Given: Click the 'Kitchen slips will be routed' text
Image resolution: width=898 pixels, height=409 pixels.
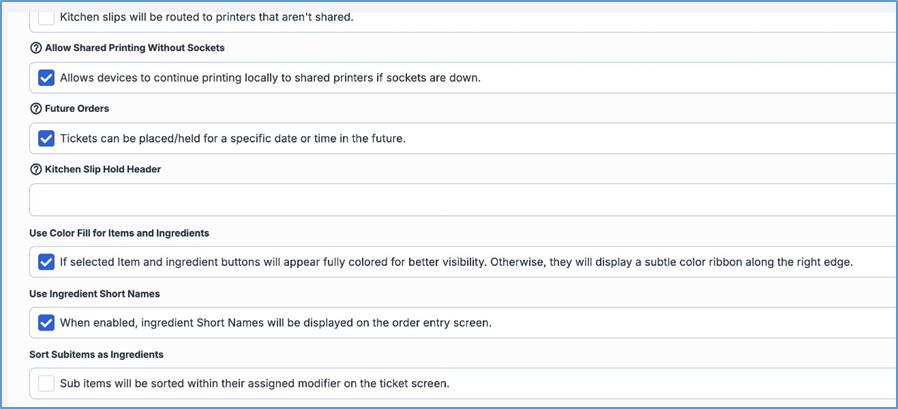Looking at the screenshot, I should click(206, 17).
